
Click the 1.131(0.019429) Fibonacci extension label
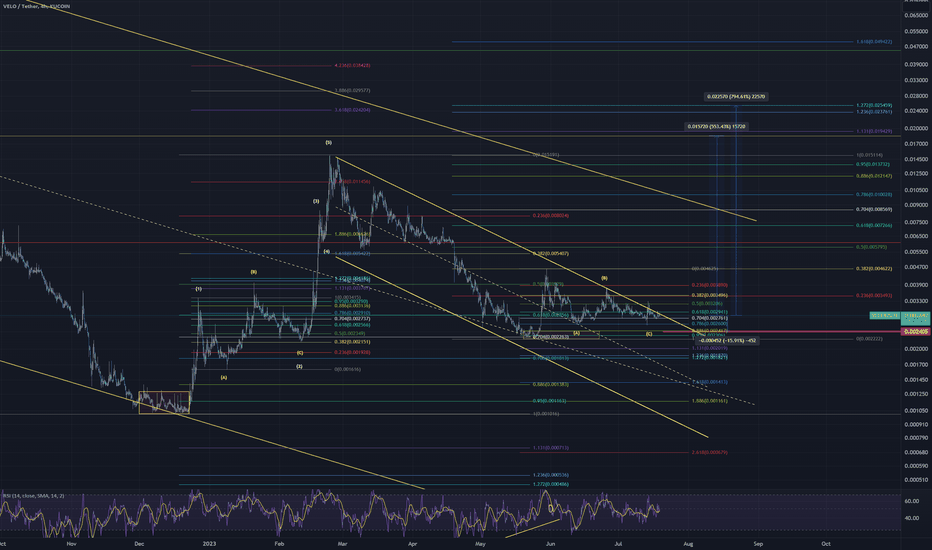click(874, 131)
